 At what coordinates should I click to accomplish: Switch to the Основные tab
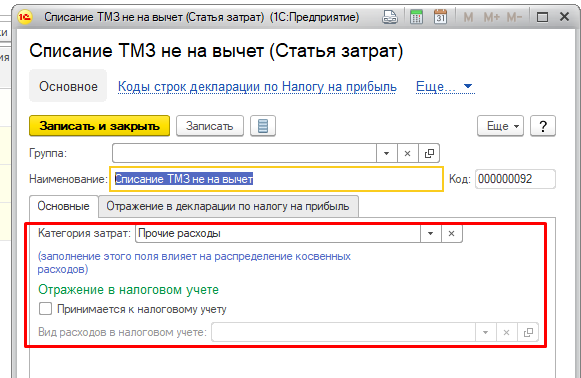[63, 206]
